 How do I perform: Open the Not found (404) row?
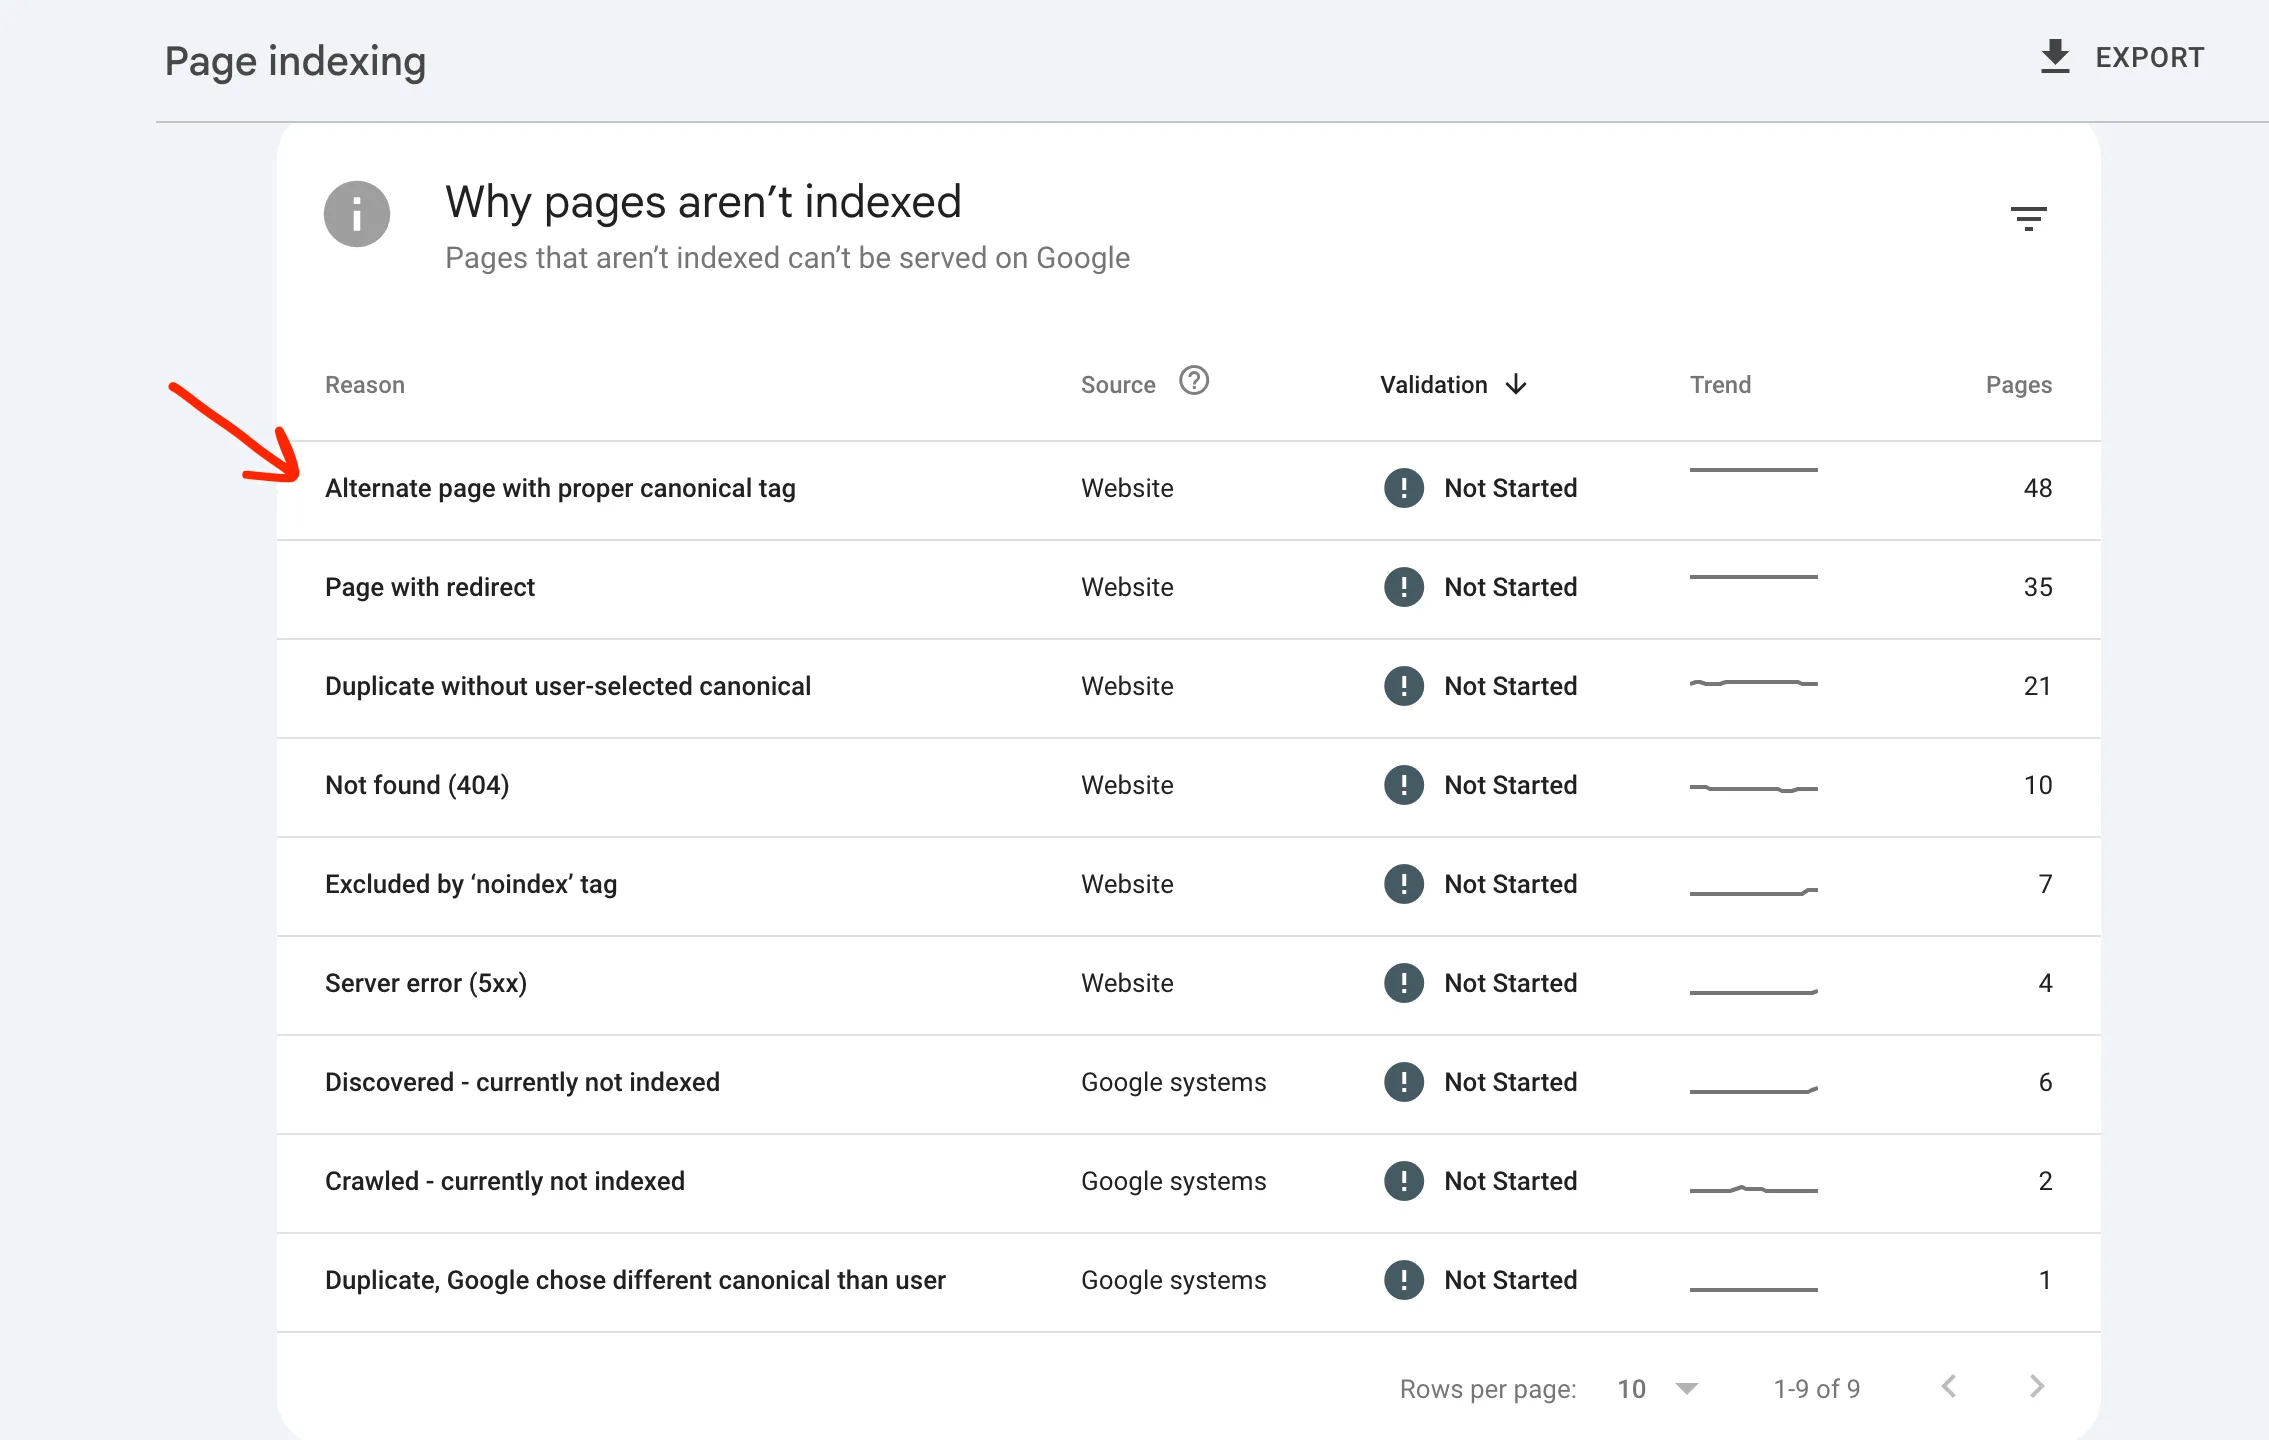tap(1188, 787)
